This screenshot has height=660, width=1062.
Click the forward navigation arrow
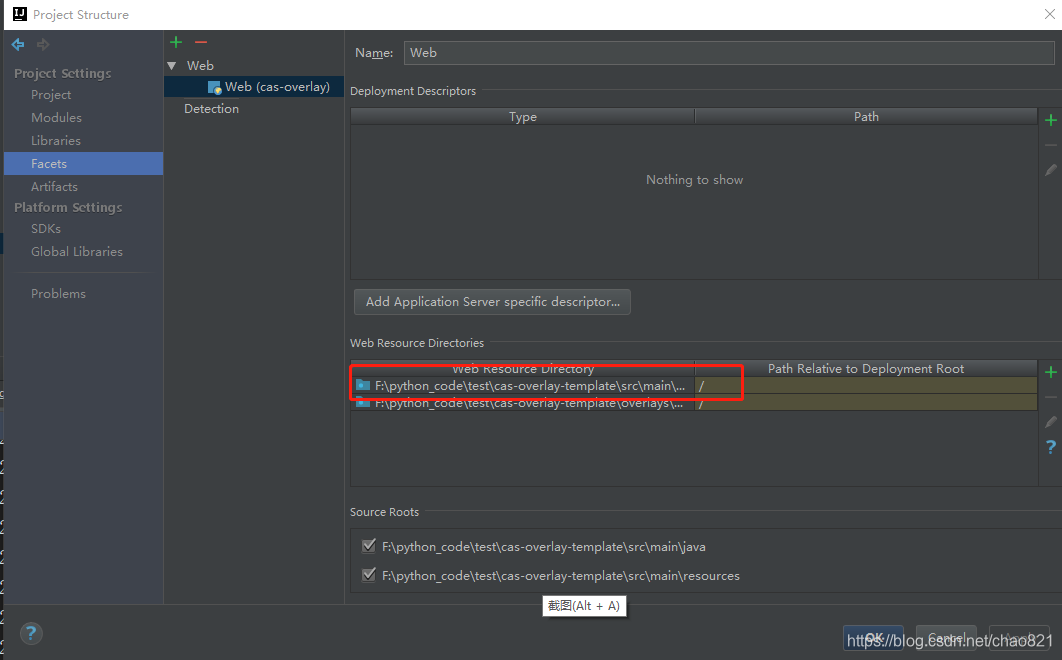(43, 45)
